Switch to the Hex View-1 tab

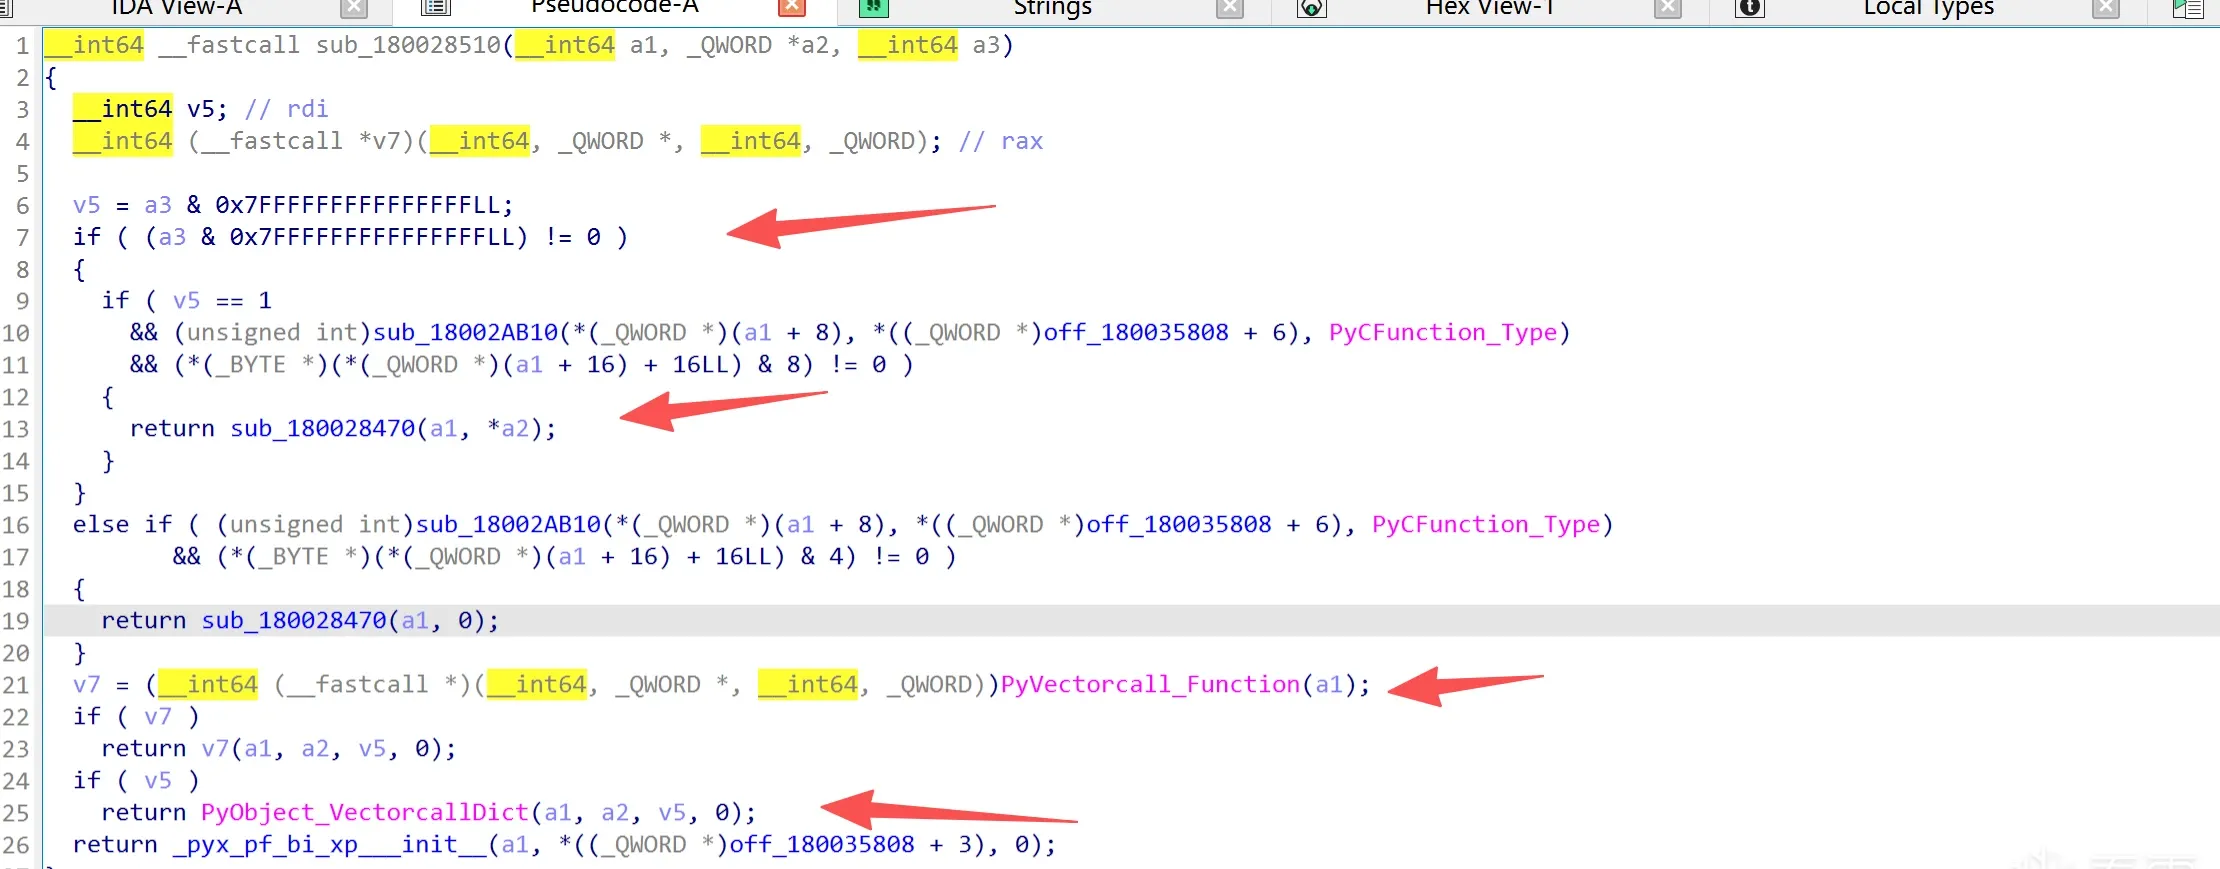pos(1489,8)
